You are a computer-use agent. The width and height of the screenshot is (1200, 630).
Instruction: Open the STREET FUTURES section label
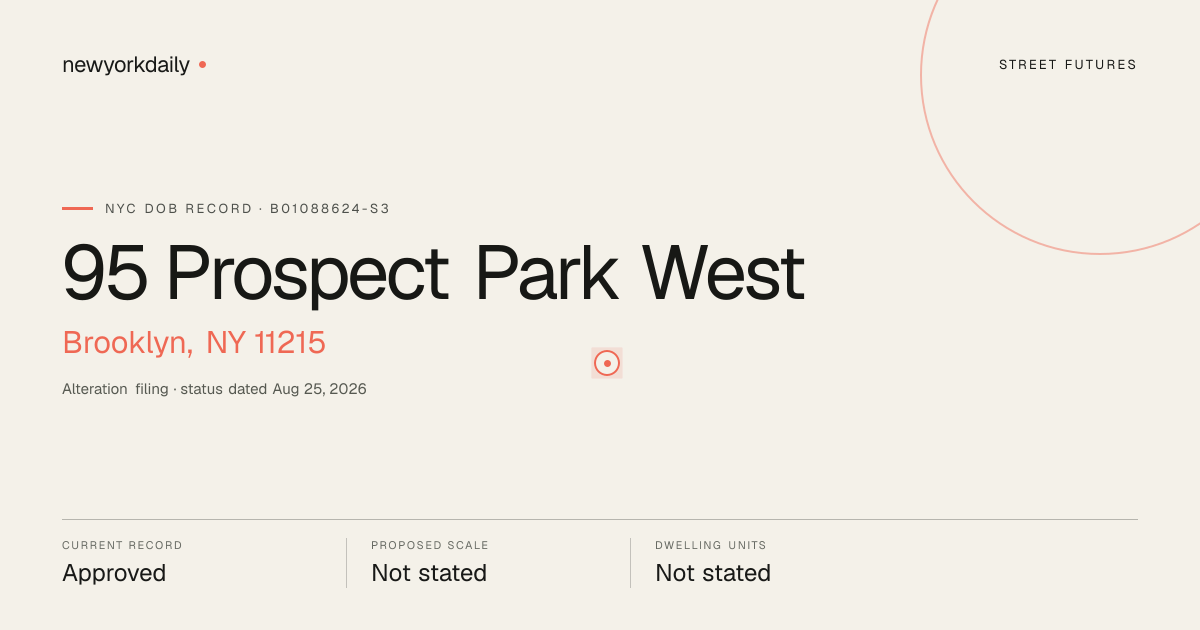(x=1068, y=65)
